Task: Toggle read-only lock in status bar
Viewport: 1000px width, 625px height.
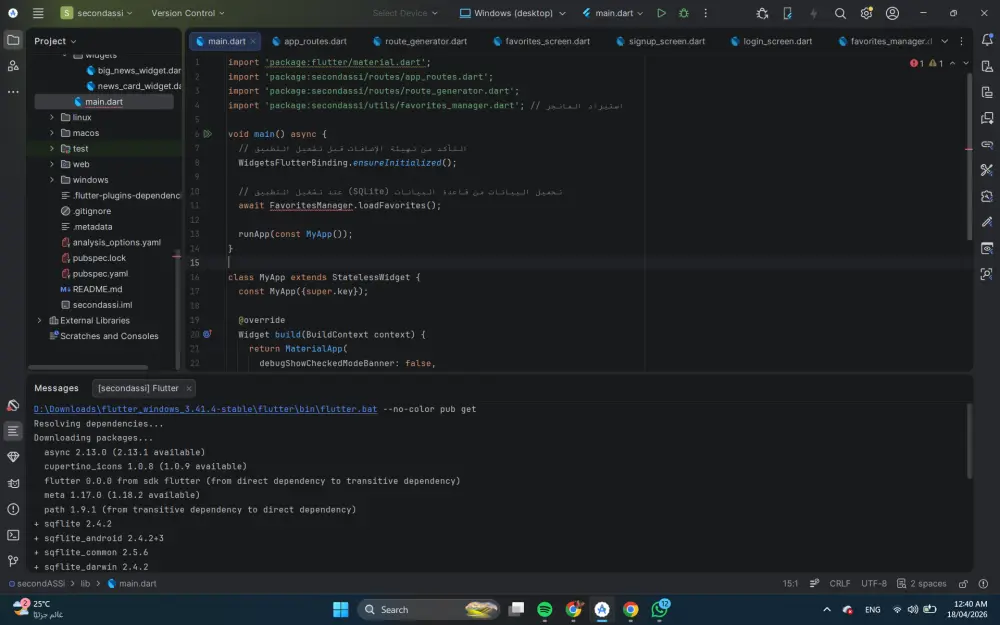Action: (x=963, y=584)
